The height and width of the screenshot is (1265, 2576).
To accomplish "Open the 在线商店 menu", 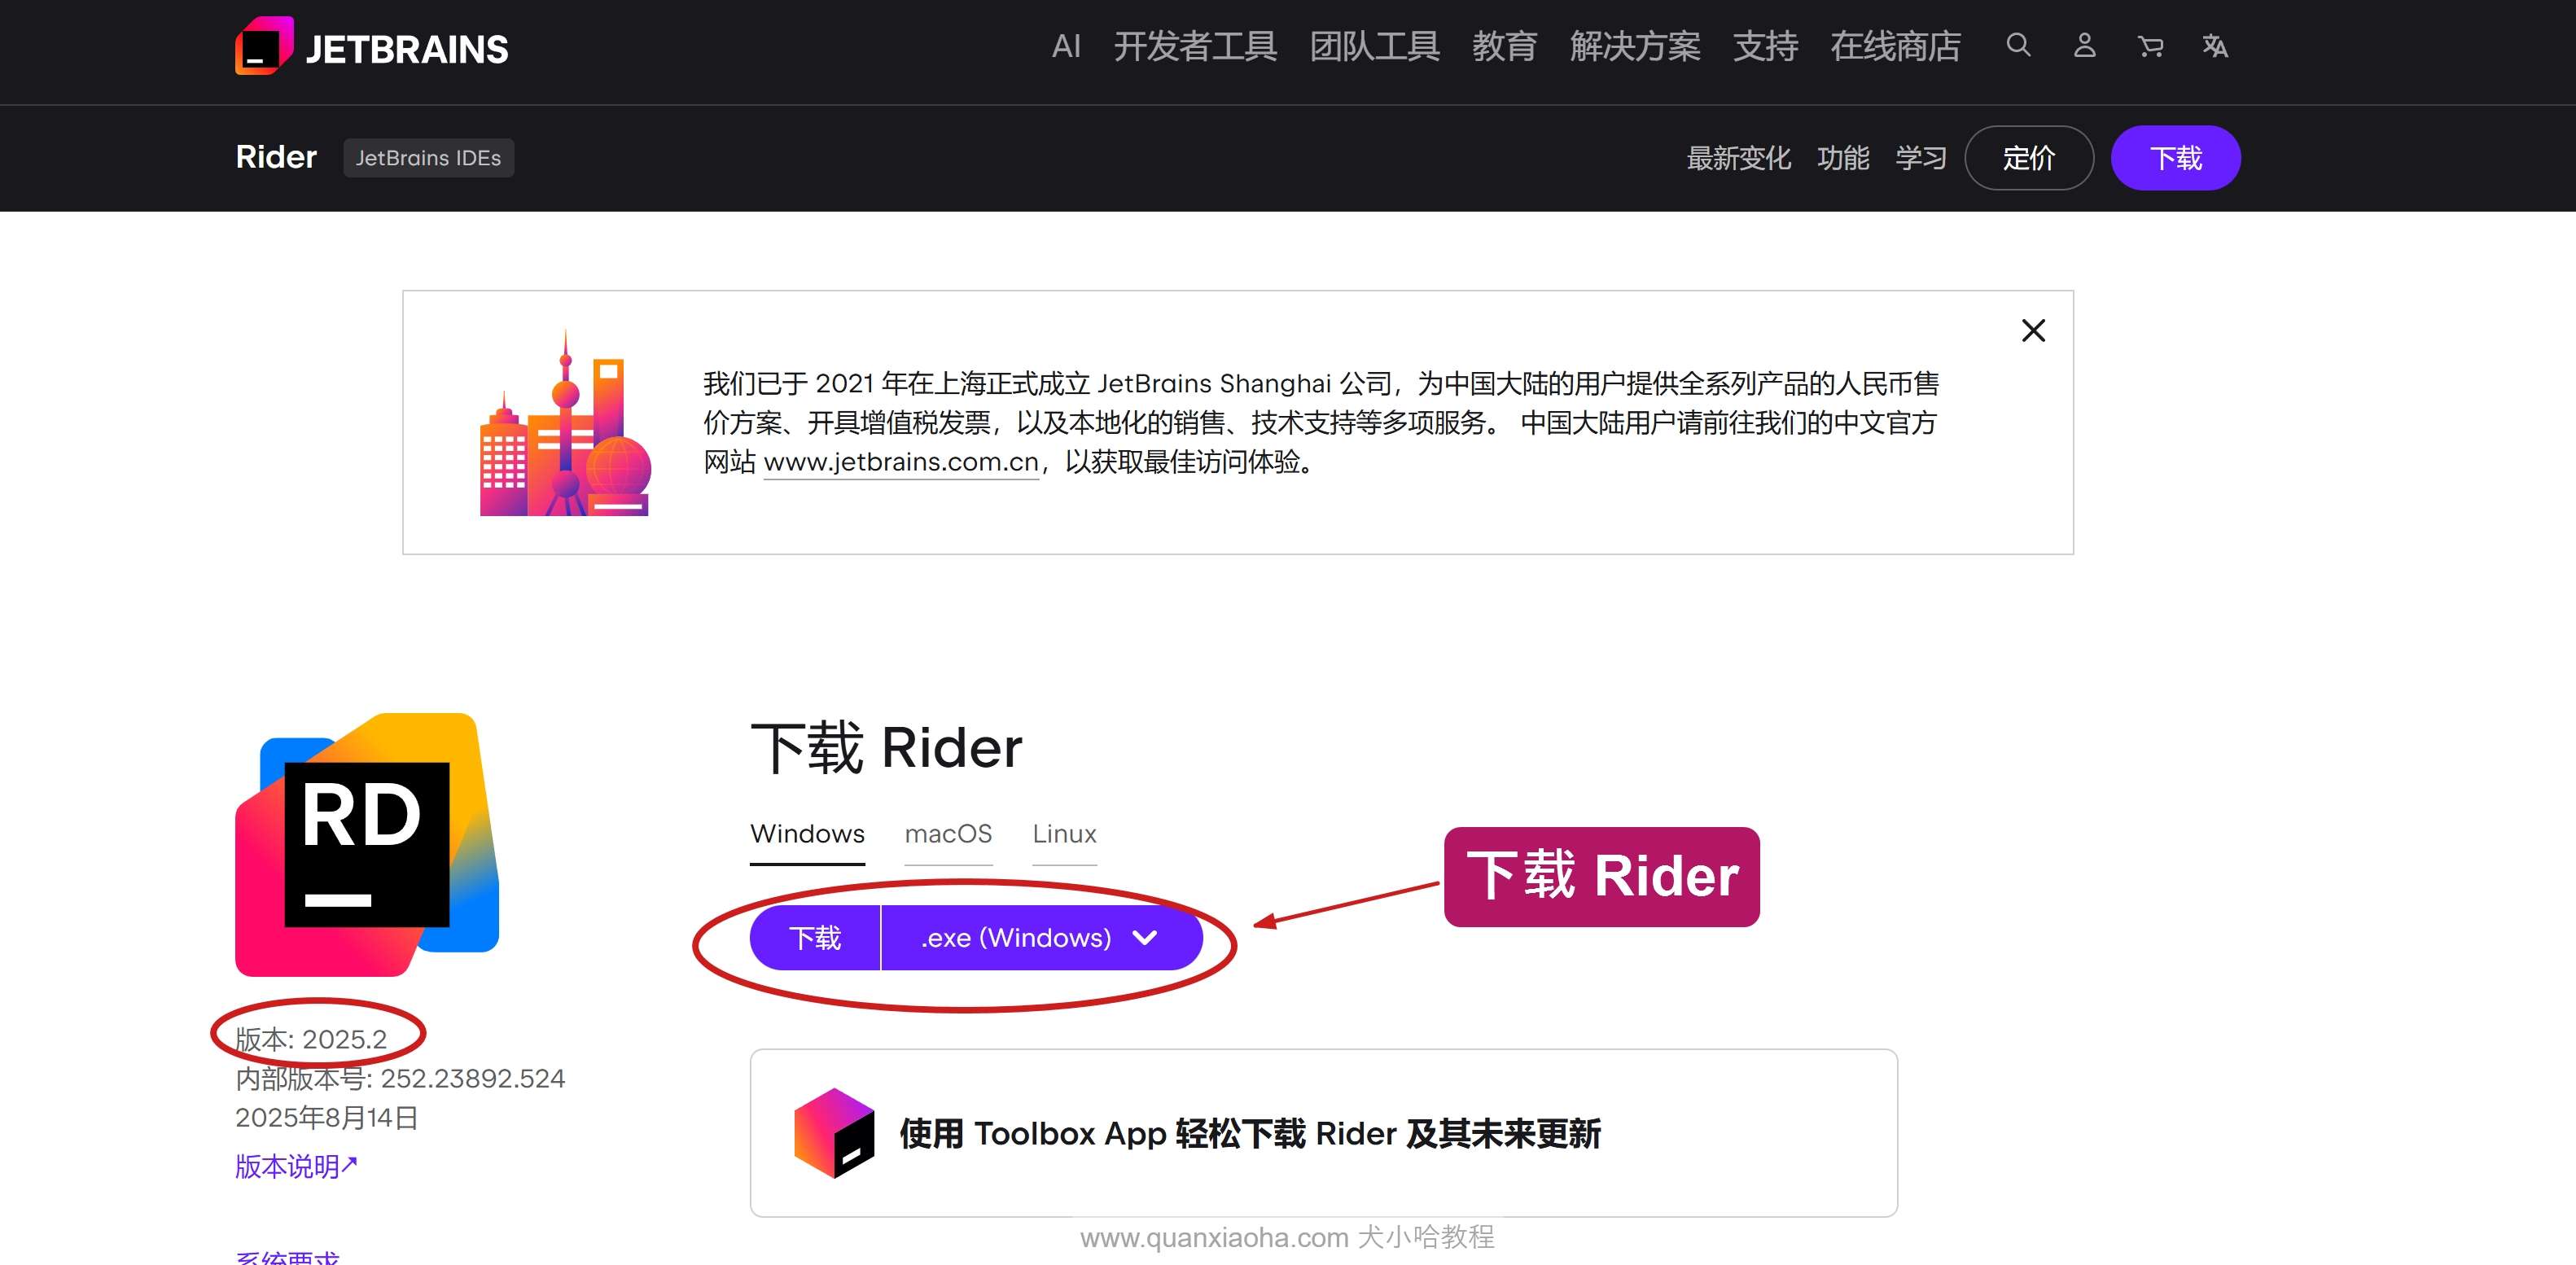I will pyautogui.click(x=1895, y=46).
